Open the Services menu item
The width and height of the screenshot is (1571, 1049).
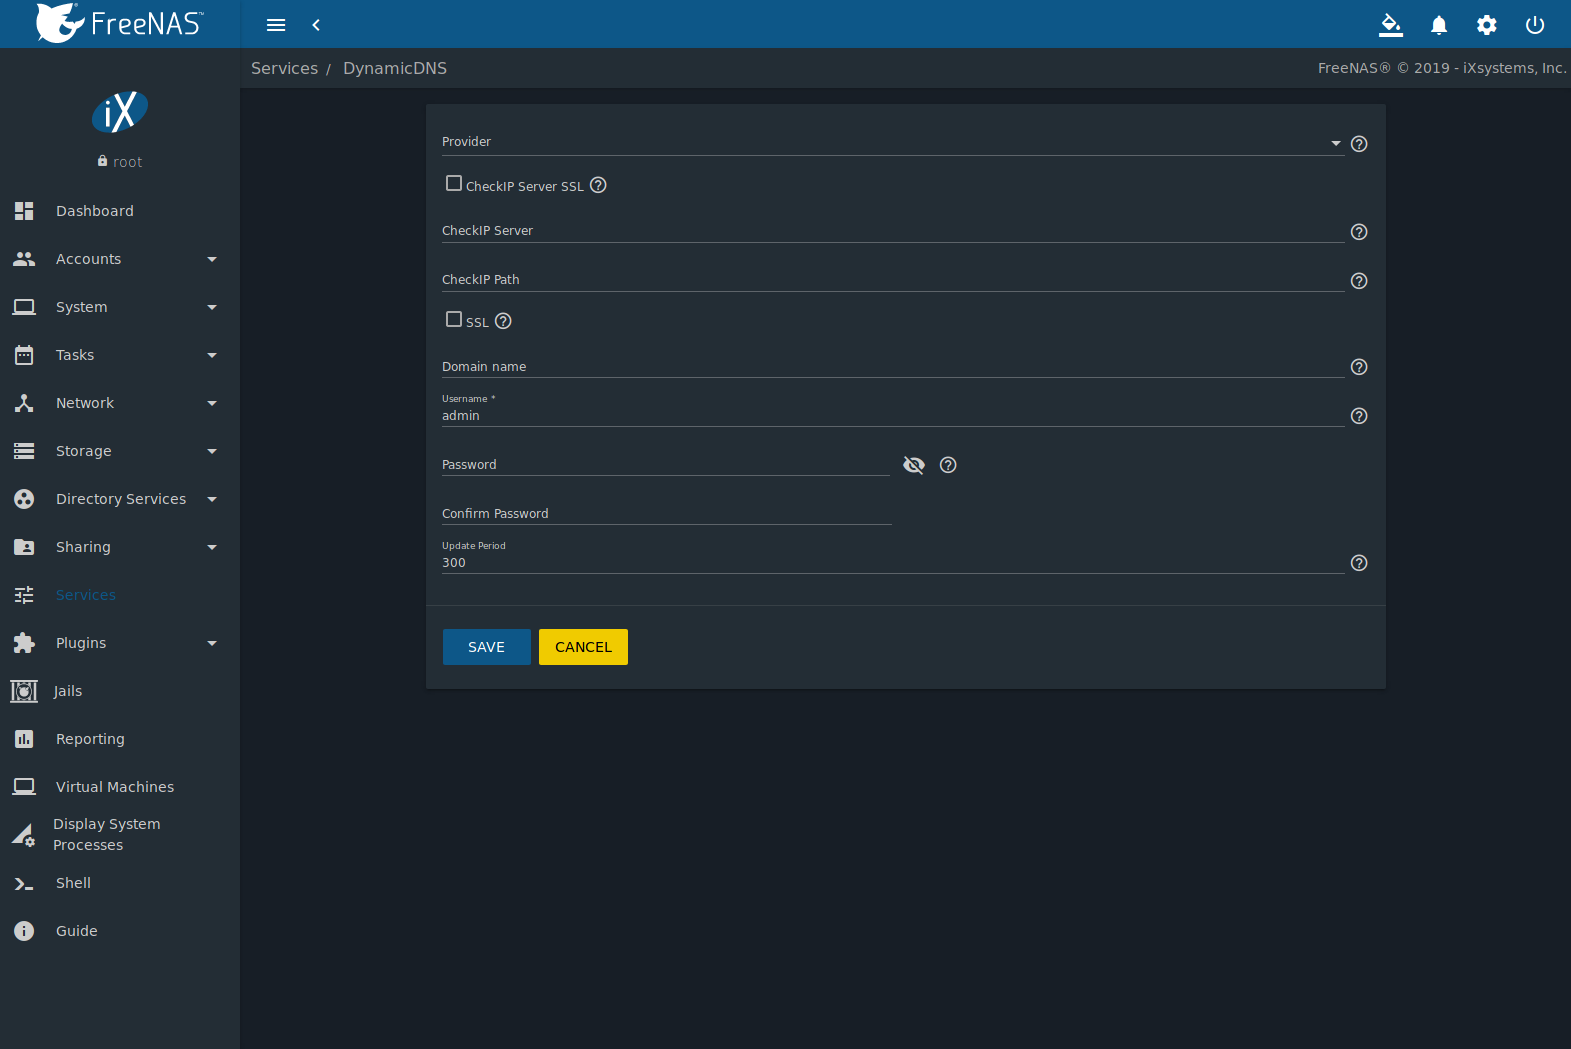(x=120, y=595)
